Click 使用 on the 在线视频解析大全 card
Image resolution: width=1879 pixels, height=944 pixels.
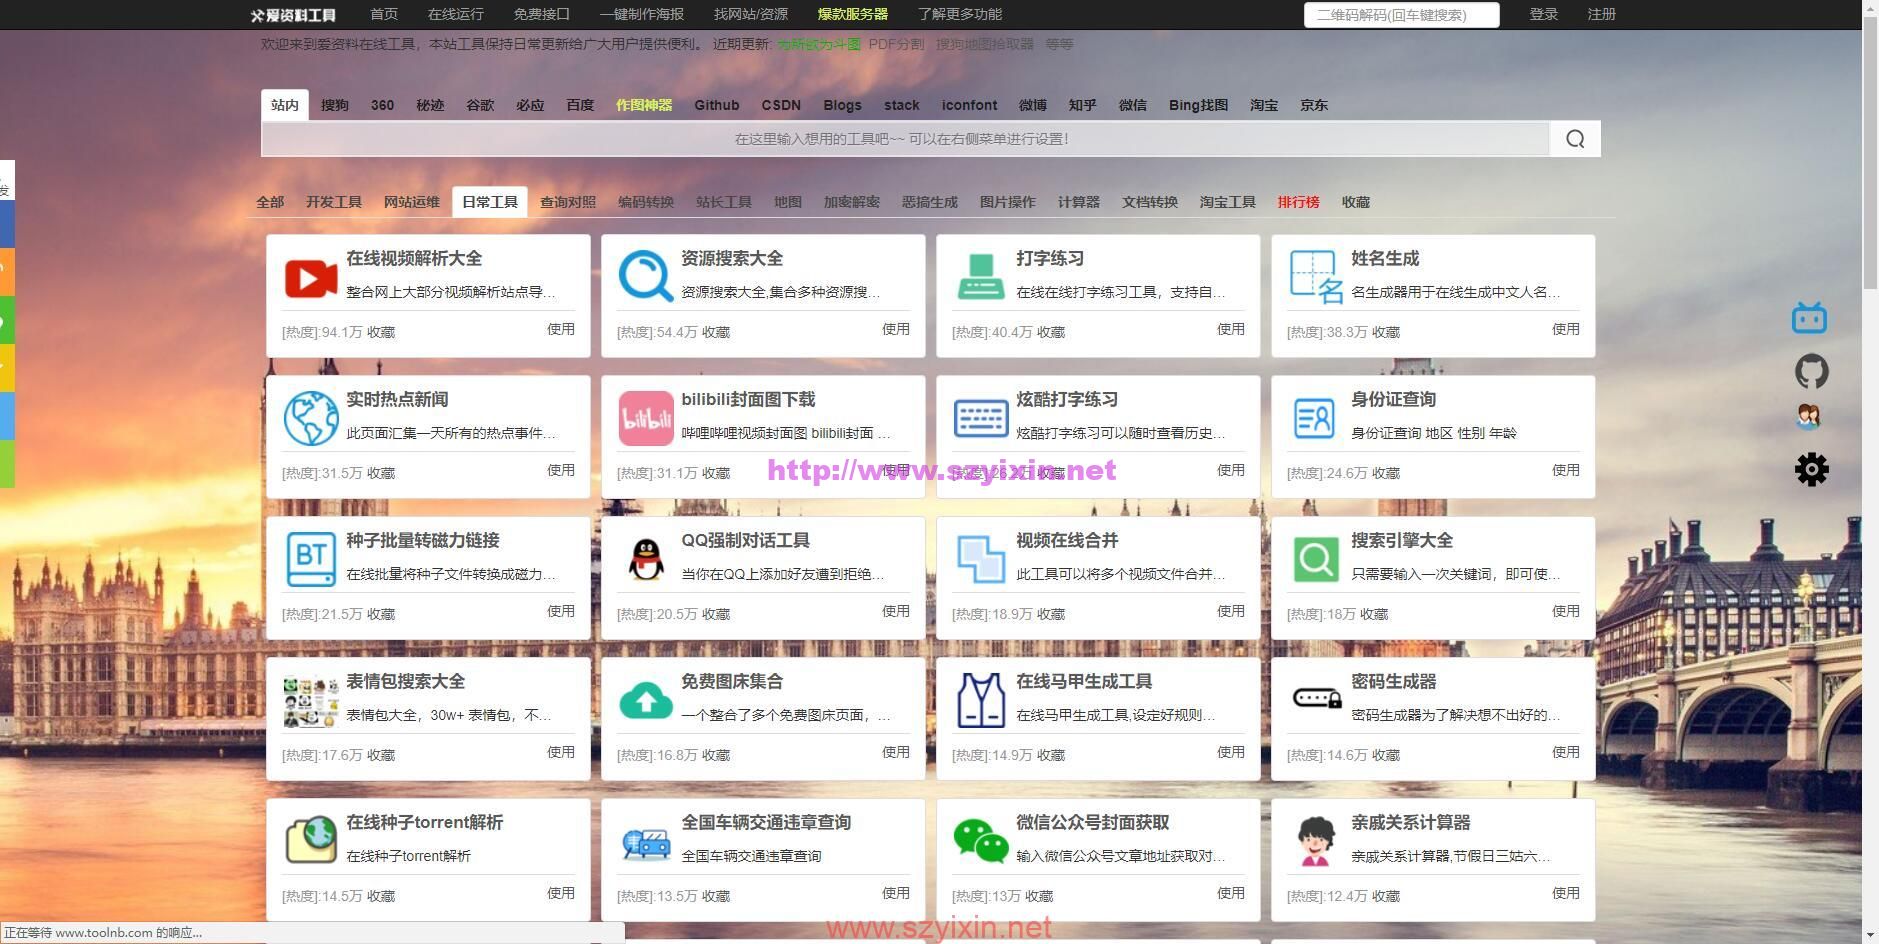pyautogui.click(x=561, y=329)
